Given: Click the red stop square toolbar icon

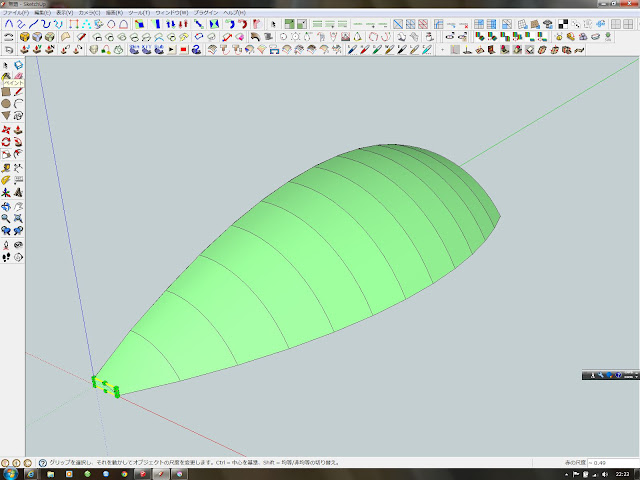Looking at the screenshot, I should pos(184,50).
